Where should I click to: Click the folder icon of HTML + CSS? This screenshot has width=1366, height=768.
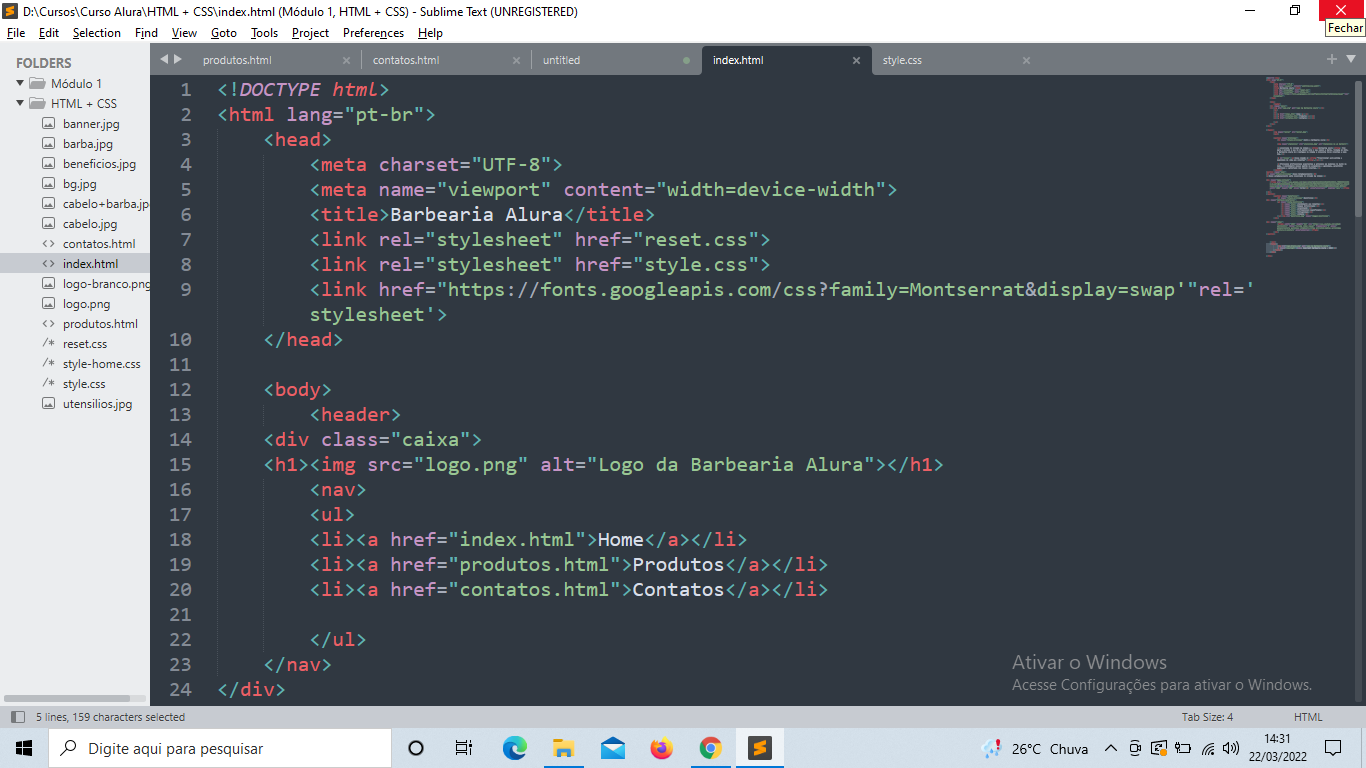coord(37,104)
